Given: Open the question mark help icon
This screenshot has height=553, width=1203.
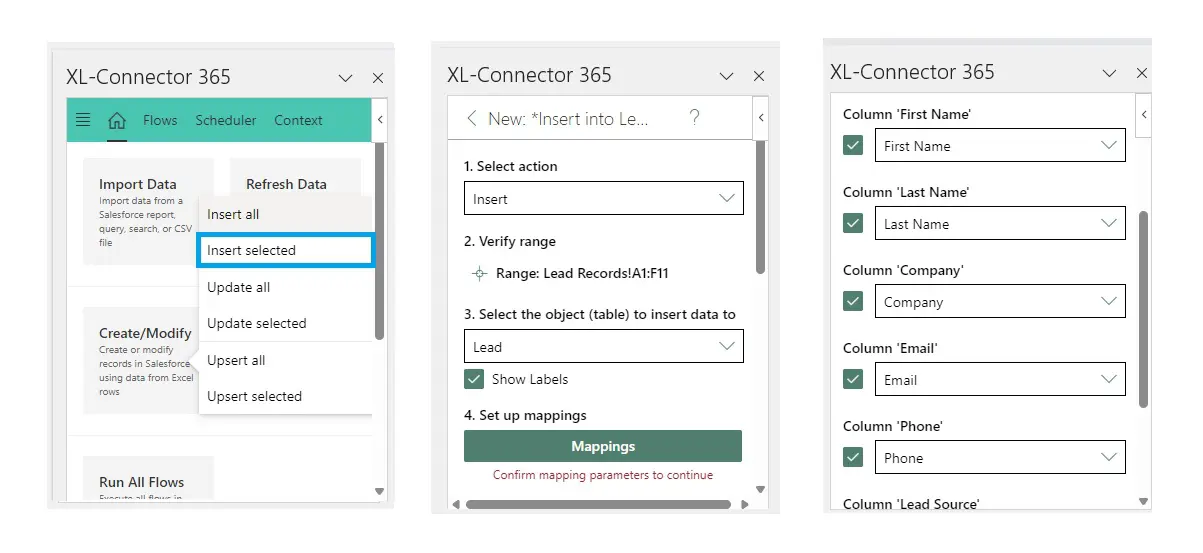Looking at the screenshot, I should coord(695,118).
